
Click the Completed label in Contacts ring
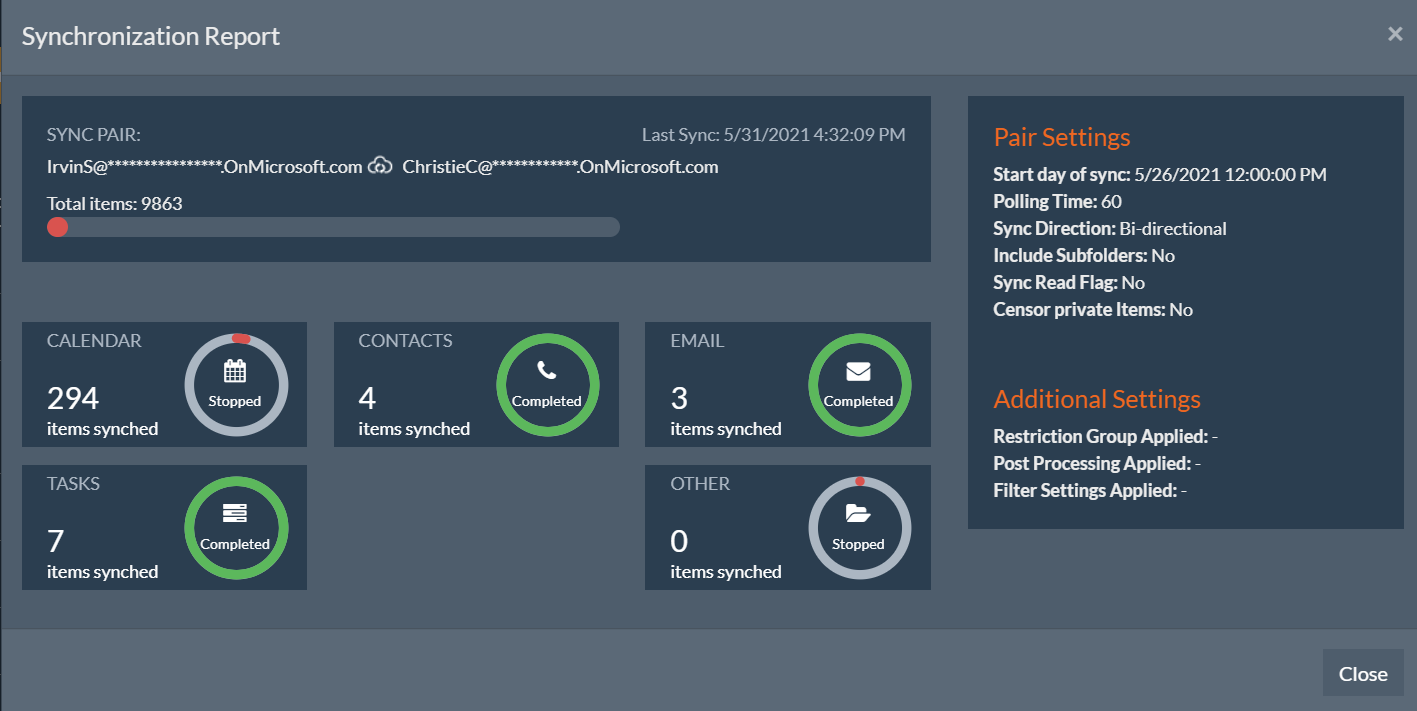[546, 401]
